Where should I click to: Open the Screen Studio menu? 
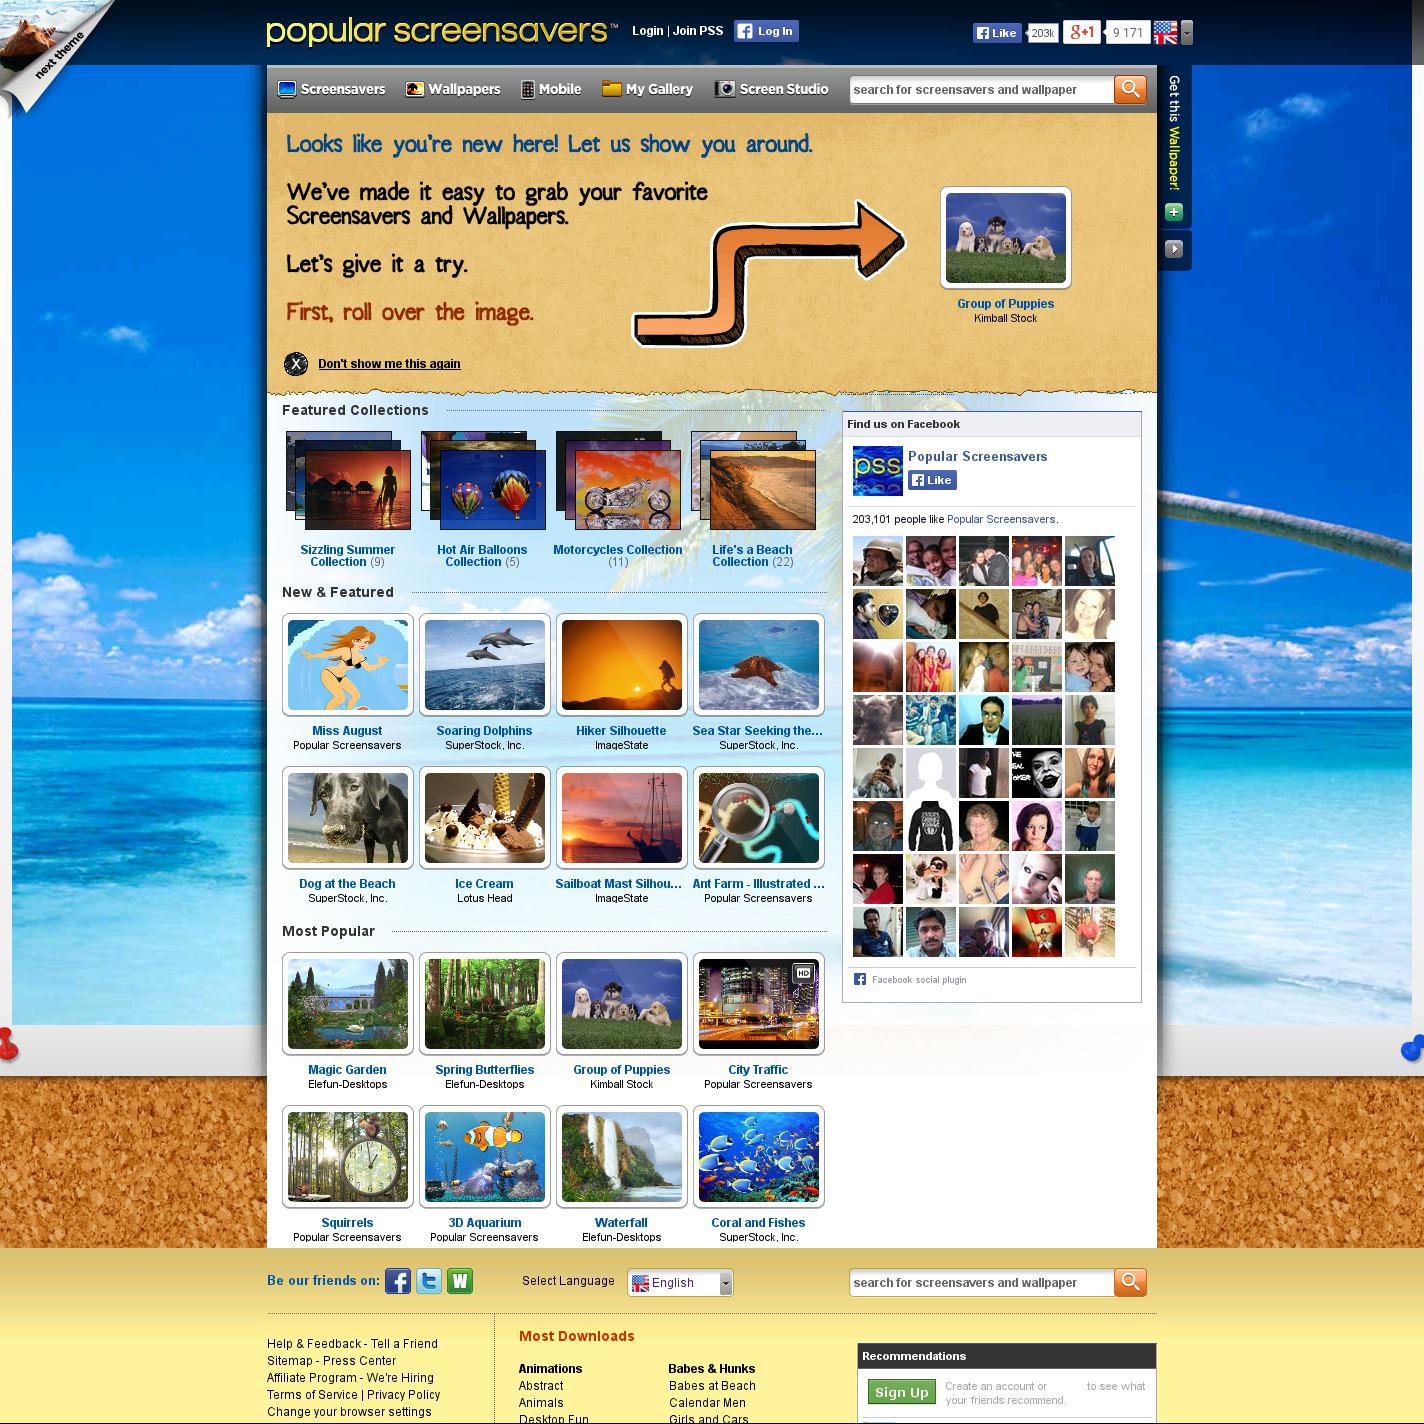click(x=771, y=89)
